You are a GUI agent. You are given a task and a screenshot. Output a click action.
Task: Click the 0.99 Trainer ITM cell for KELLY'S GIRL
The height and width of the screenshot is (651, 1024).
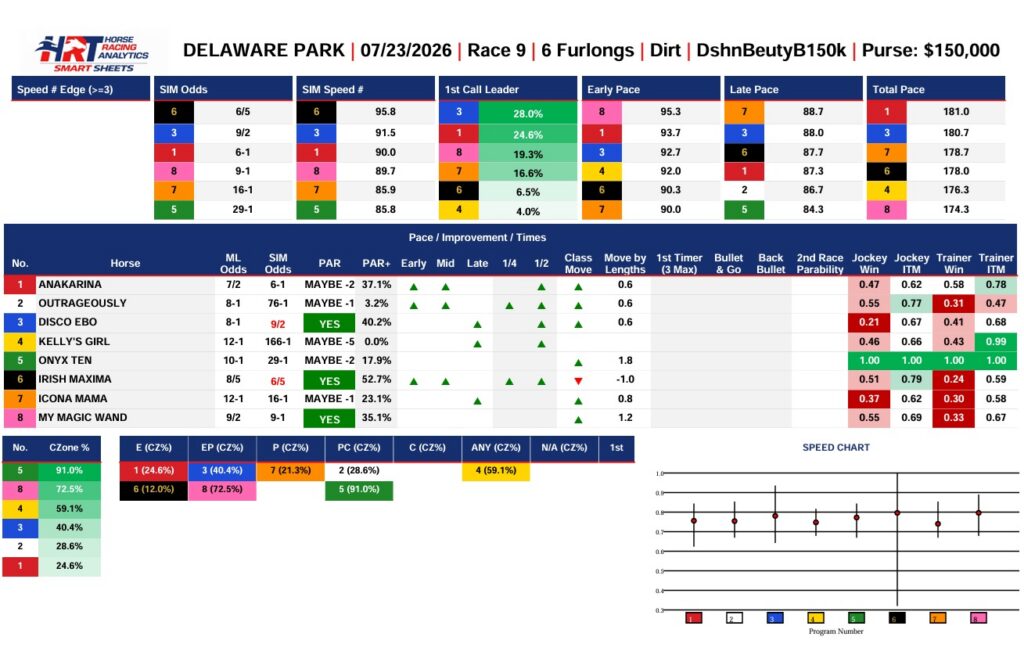click(996, 341)
